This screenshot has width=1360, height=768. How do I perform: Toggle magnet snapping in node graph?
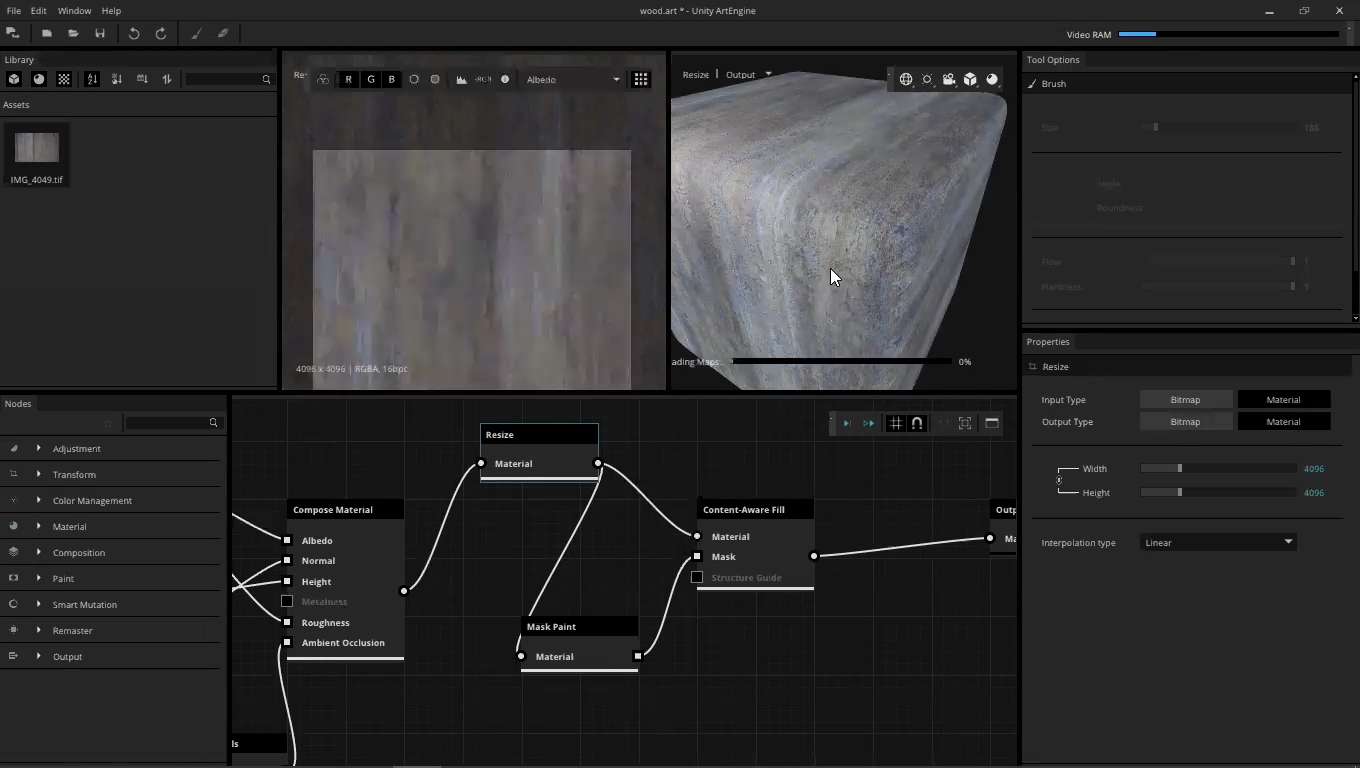pyautogui.click(x=917, y=423)
